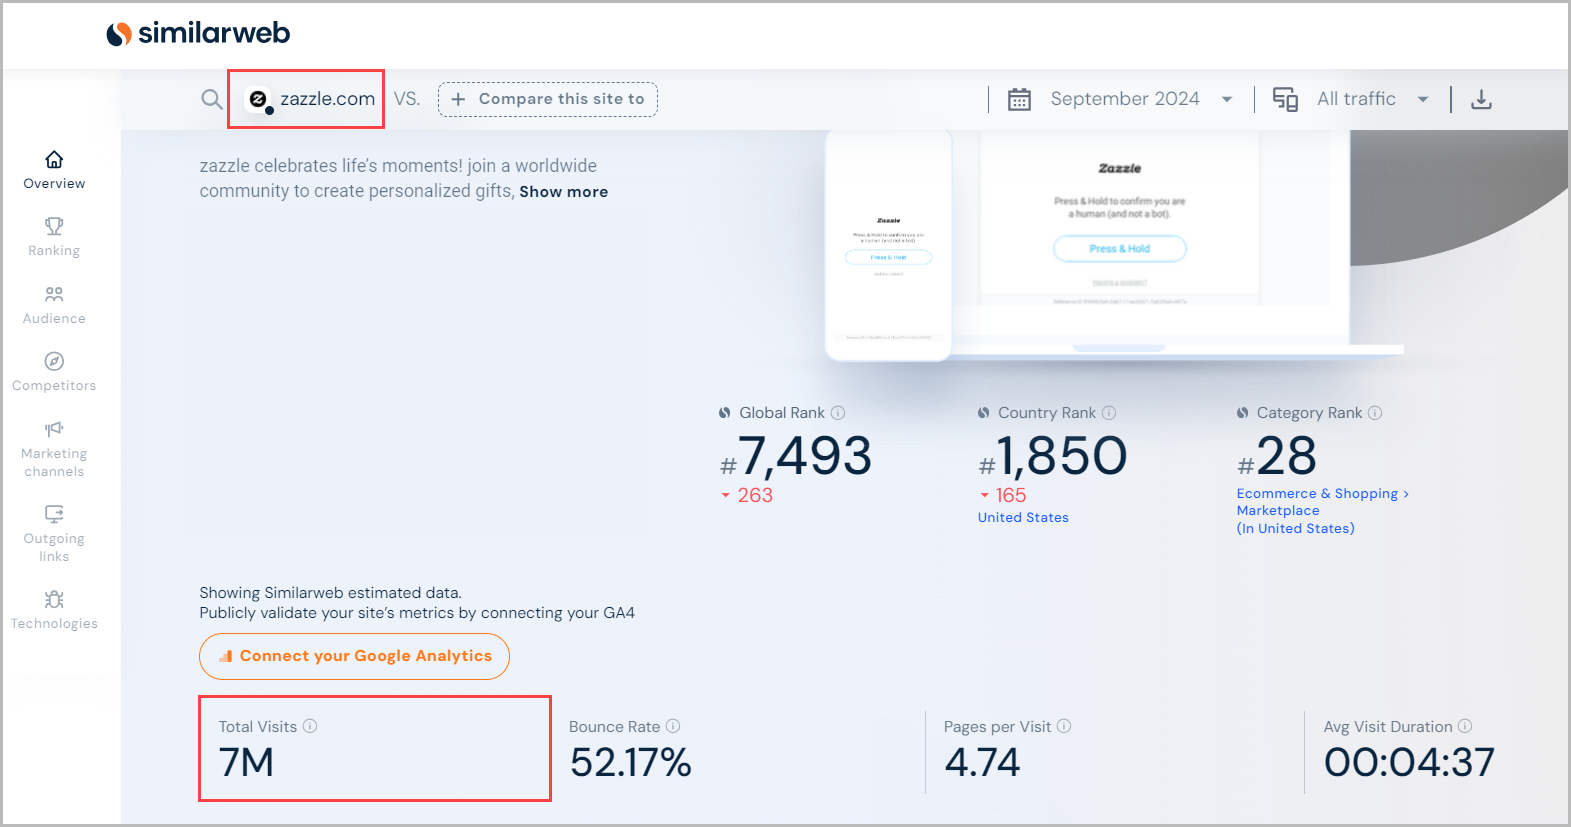Expand the date dropdown arrow

point(1227,99)
